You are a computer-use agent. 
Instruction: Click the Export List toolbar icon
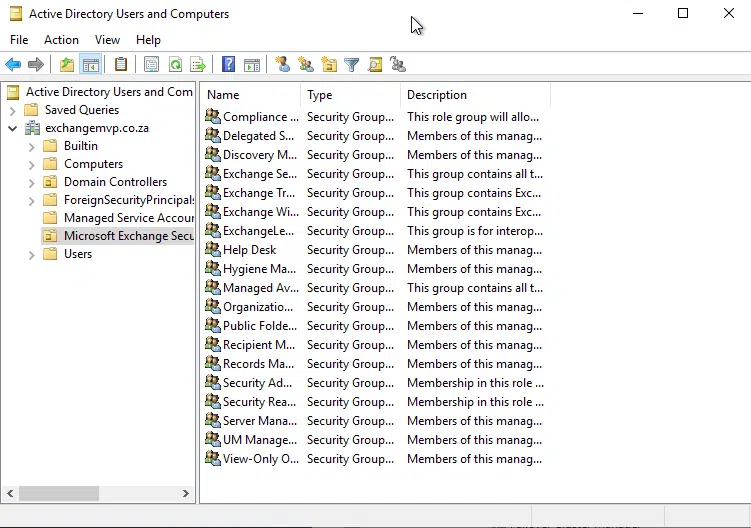click(198, 65)
